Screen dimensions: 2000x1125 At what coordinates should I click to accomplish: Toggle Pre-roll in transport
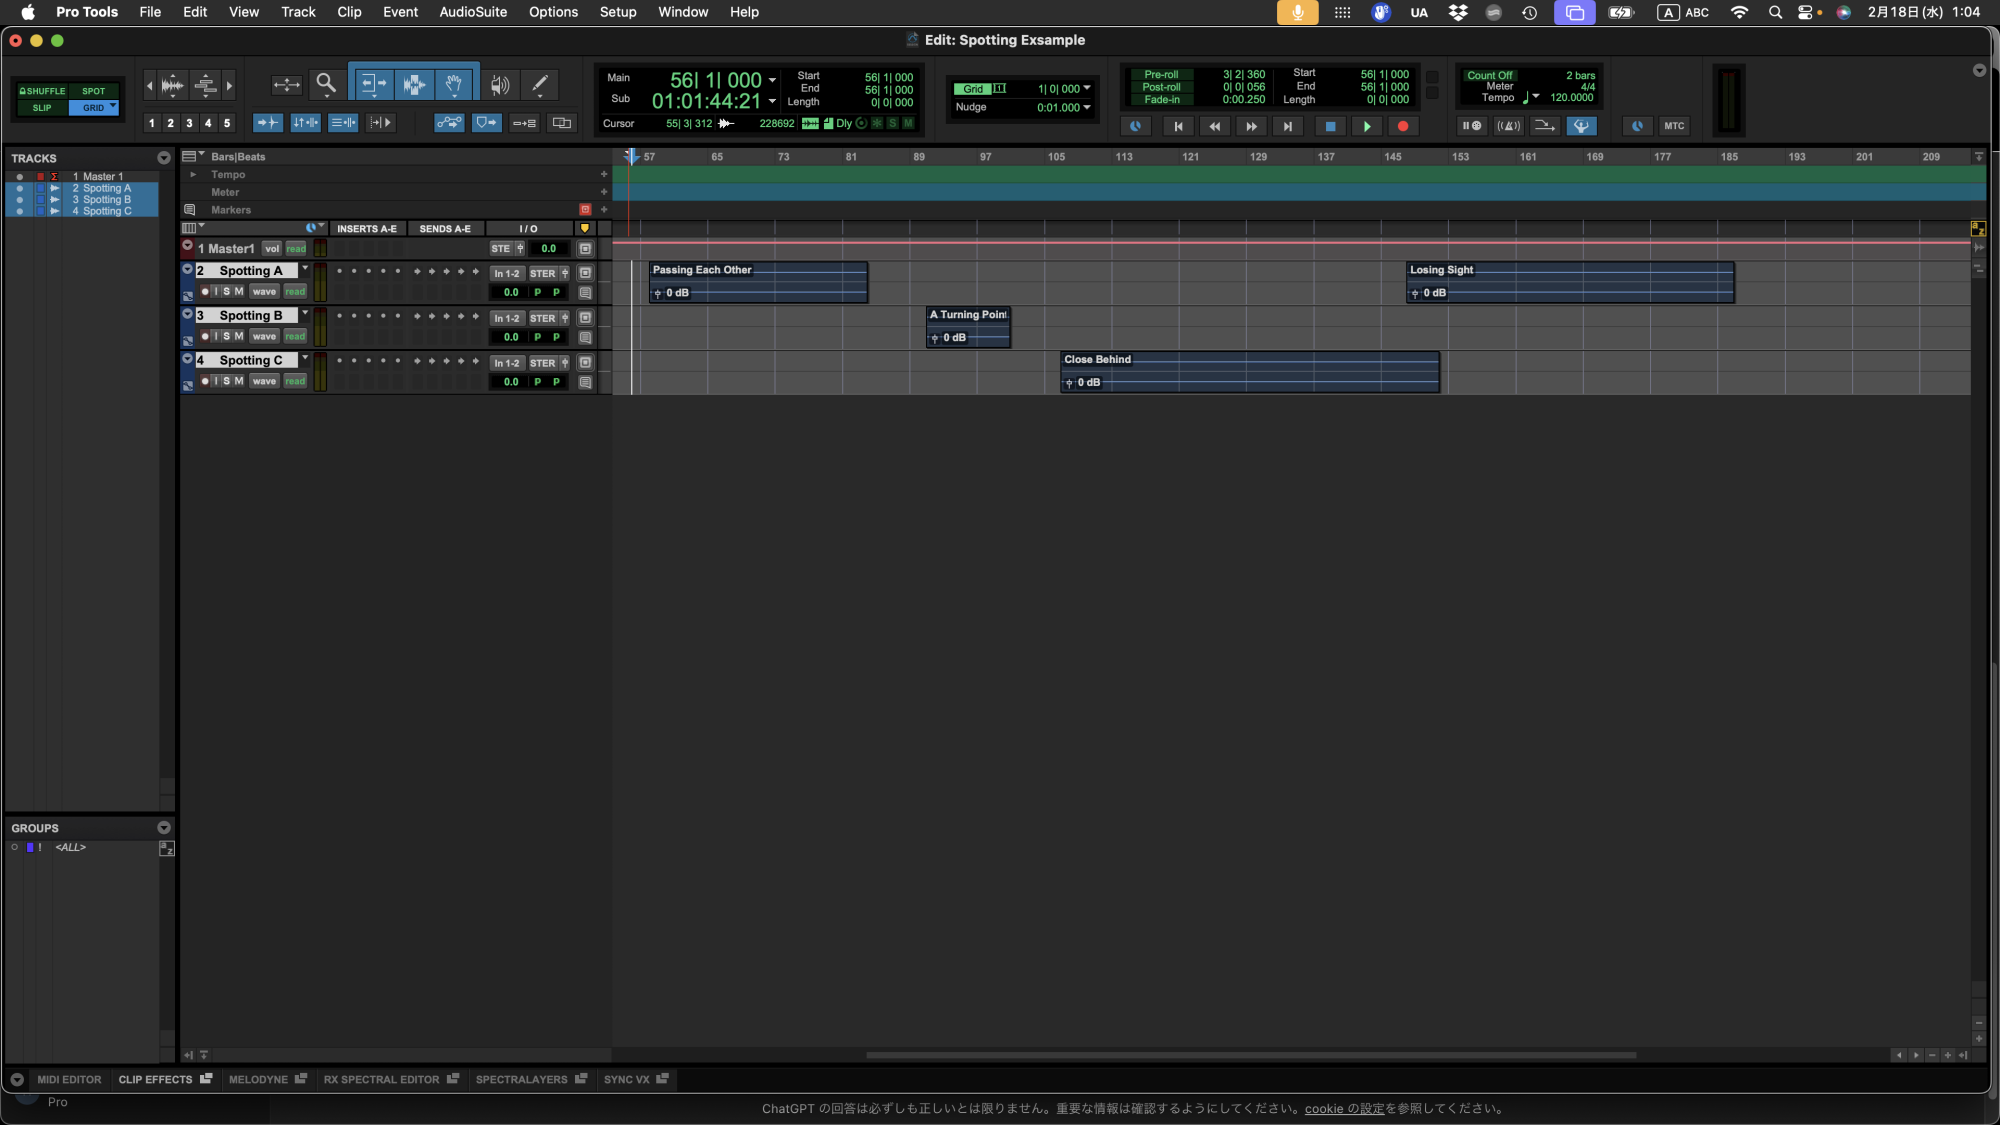point(1160,75)
